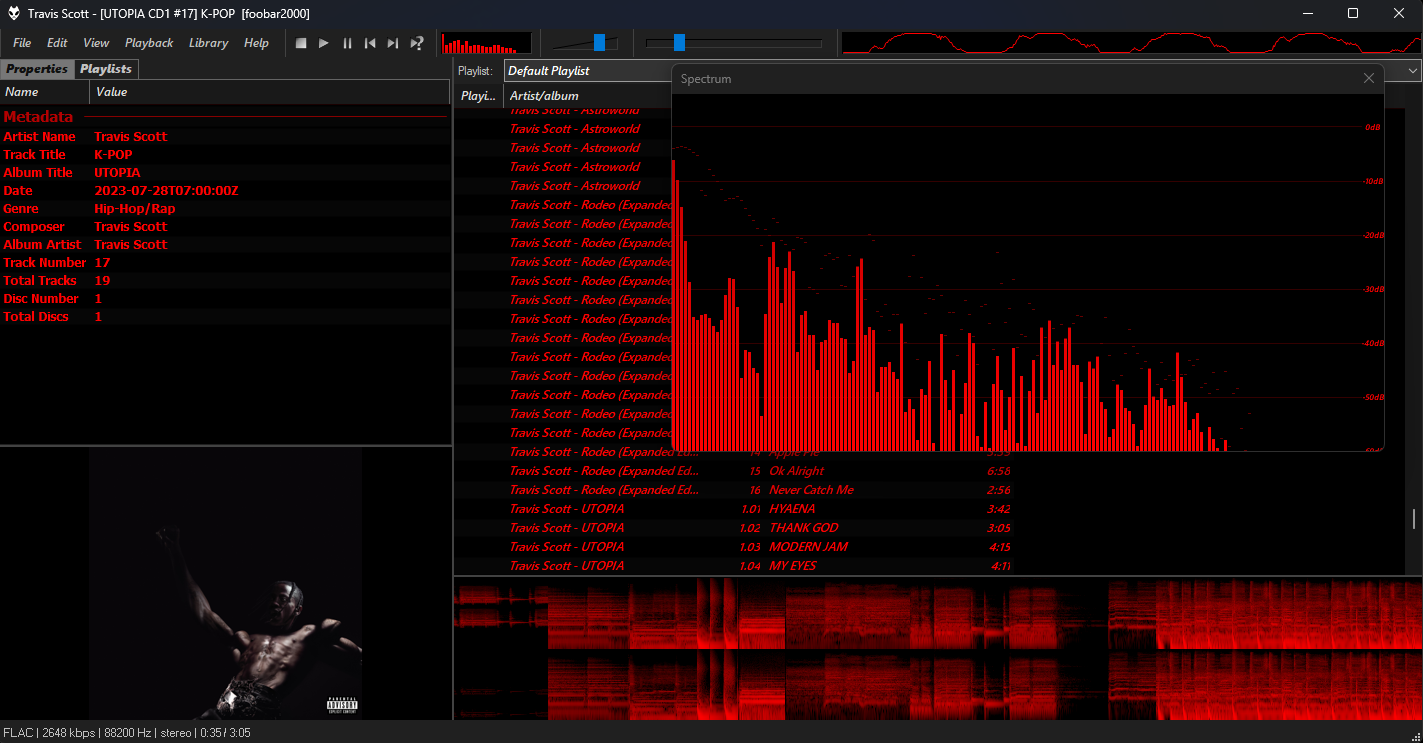This screenshot has height=743, width=1423.
Task: Click the Play button in the toolbar
Action: [324, 43]
